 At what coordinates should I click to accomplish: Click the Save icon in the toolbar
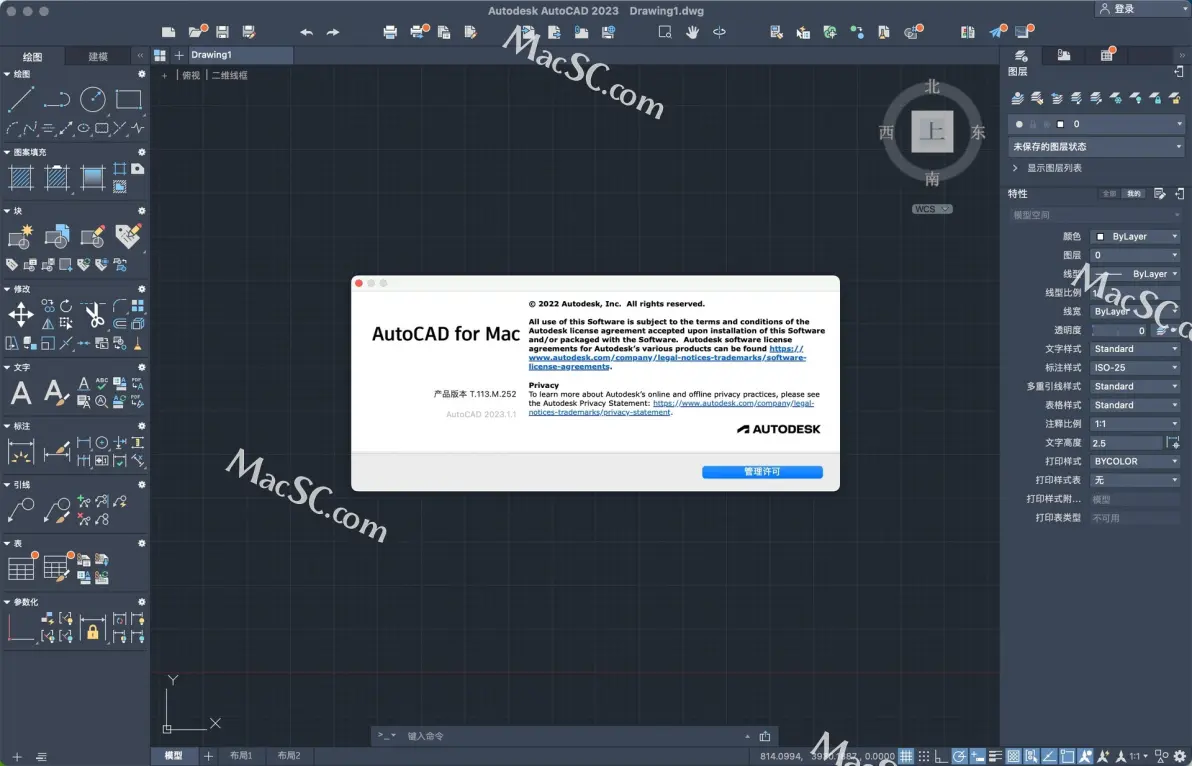click(x=222, y=32)
